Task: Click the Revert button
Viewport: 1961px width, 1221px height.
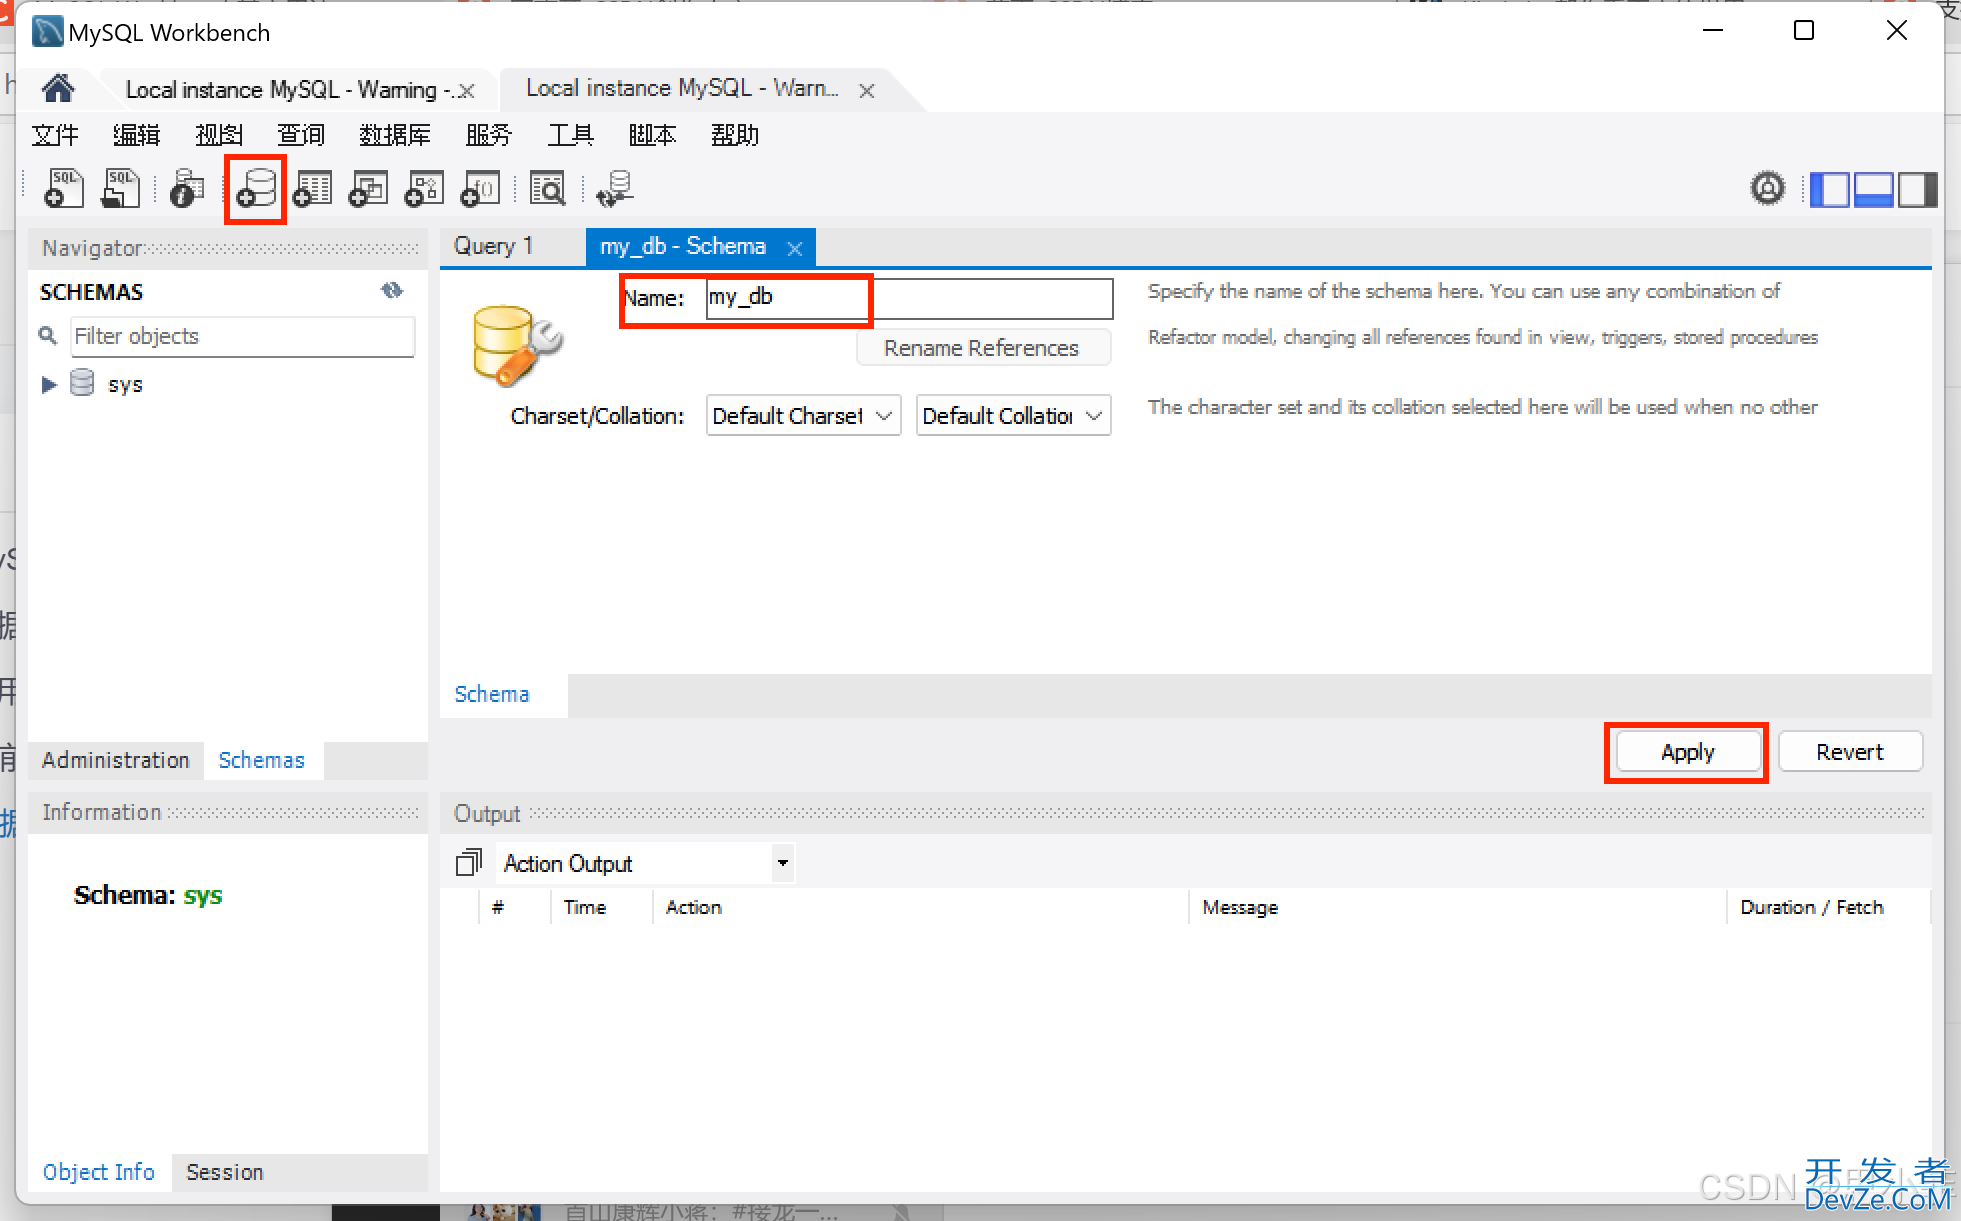Action: coord(1850,752)
